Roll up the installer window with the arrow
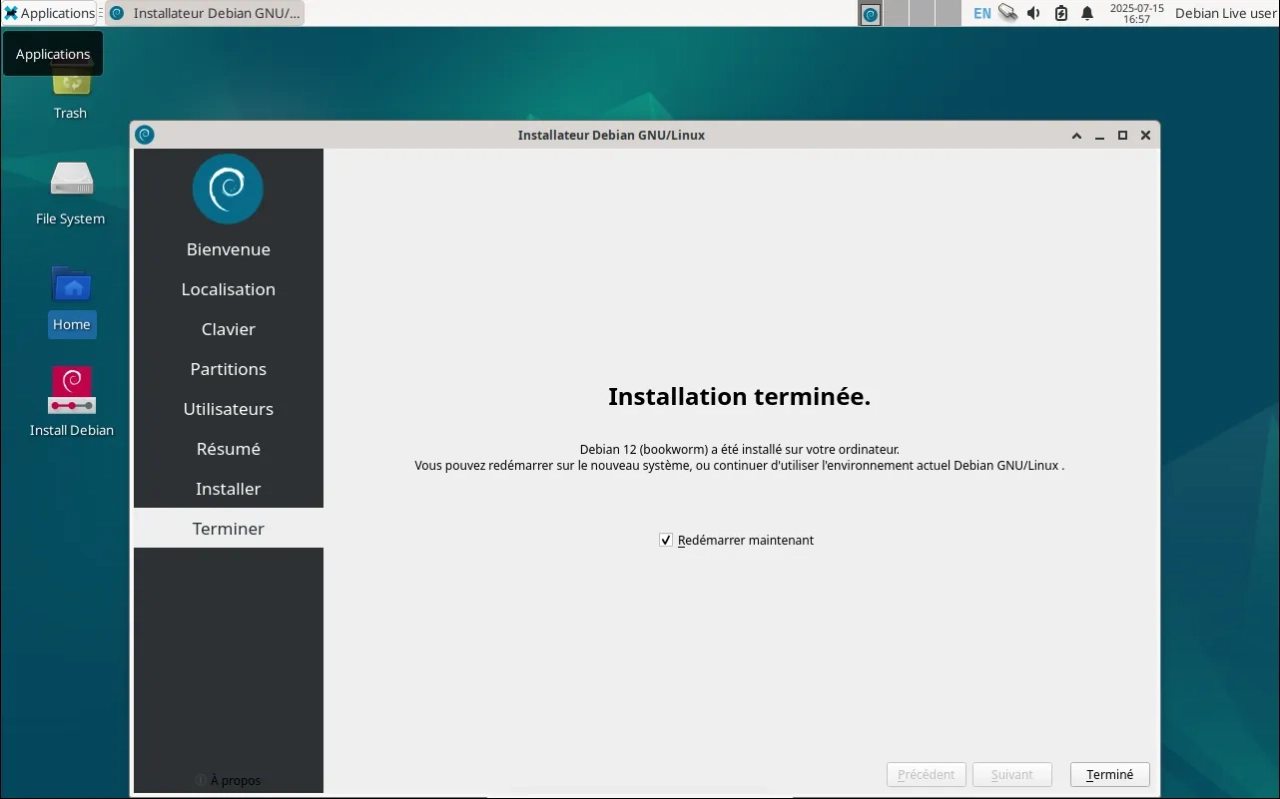This screenshot has height=799, width=1280. click(1076, 135)
